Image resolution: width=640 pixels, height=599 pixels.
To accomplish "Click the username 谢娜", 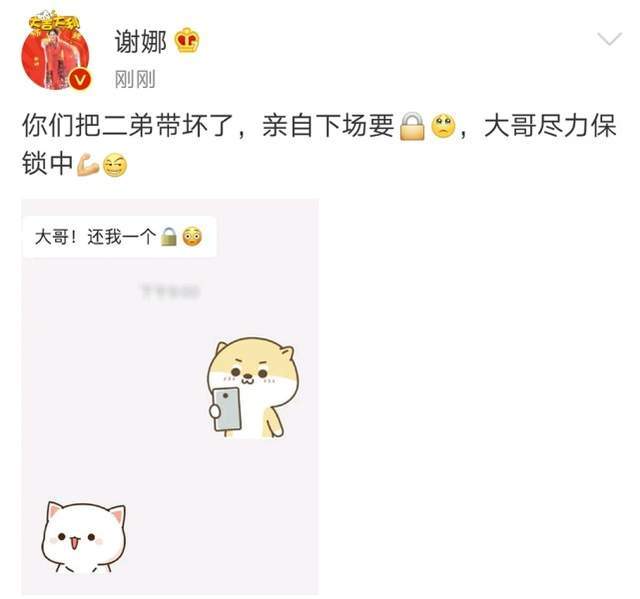I will click(141, 41).
